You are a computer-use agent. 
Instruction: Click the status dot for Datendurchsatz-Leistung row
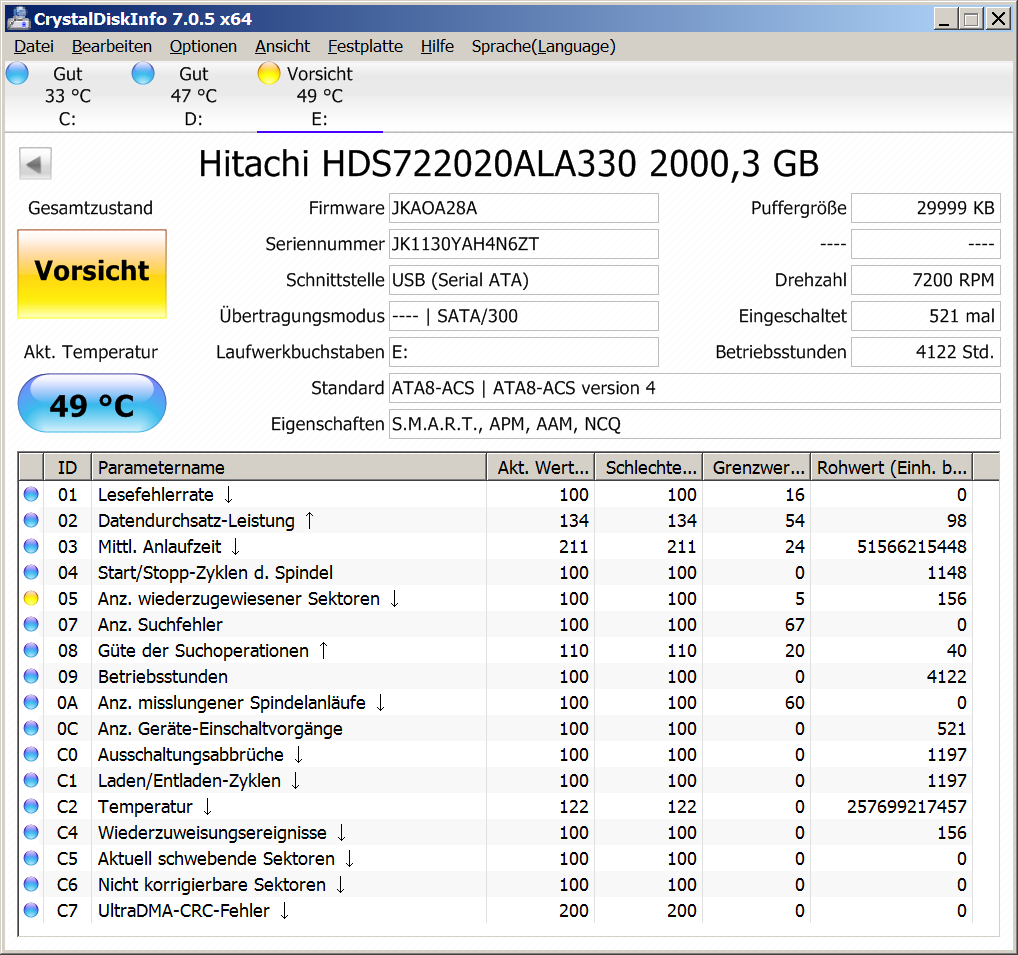coord(31,520)
